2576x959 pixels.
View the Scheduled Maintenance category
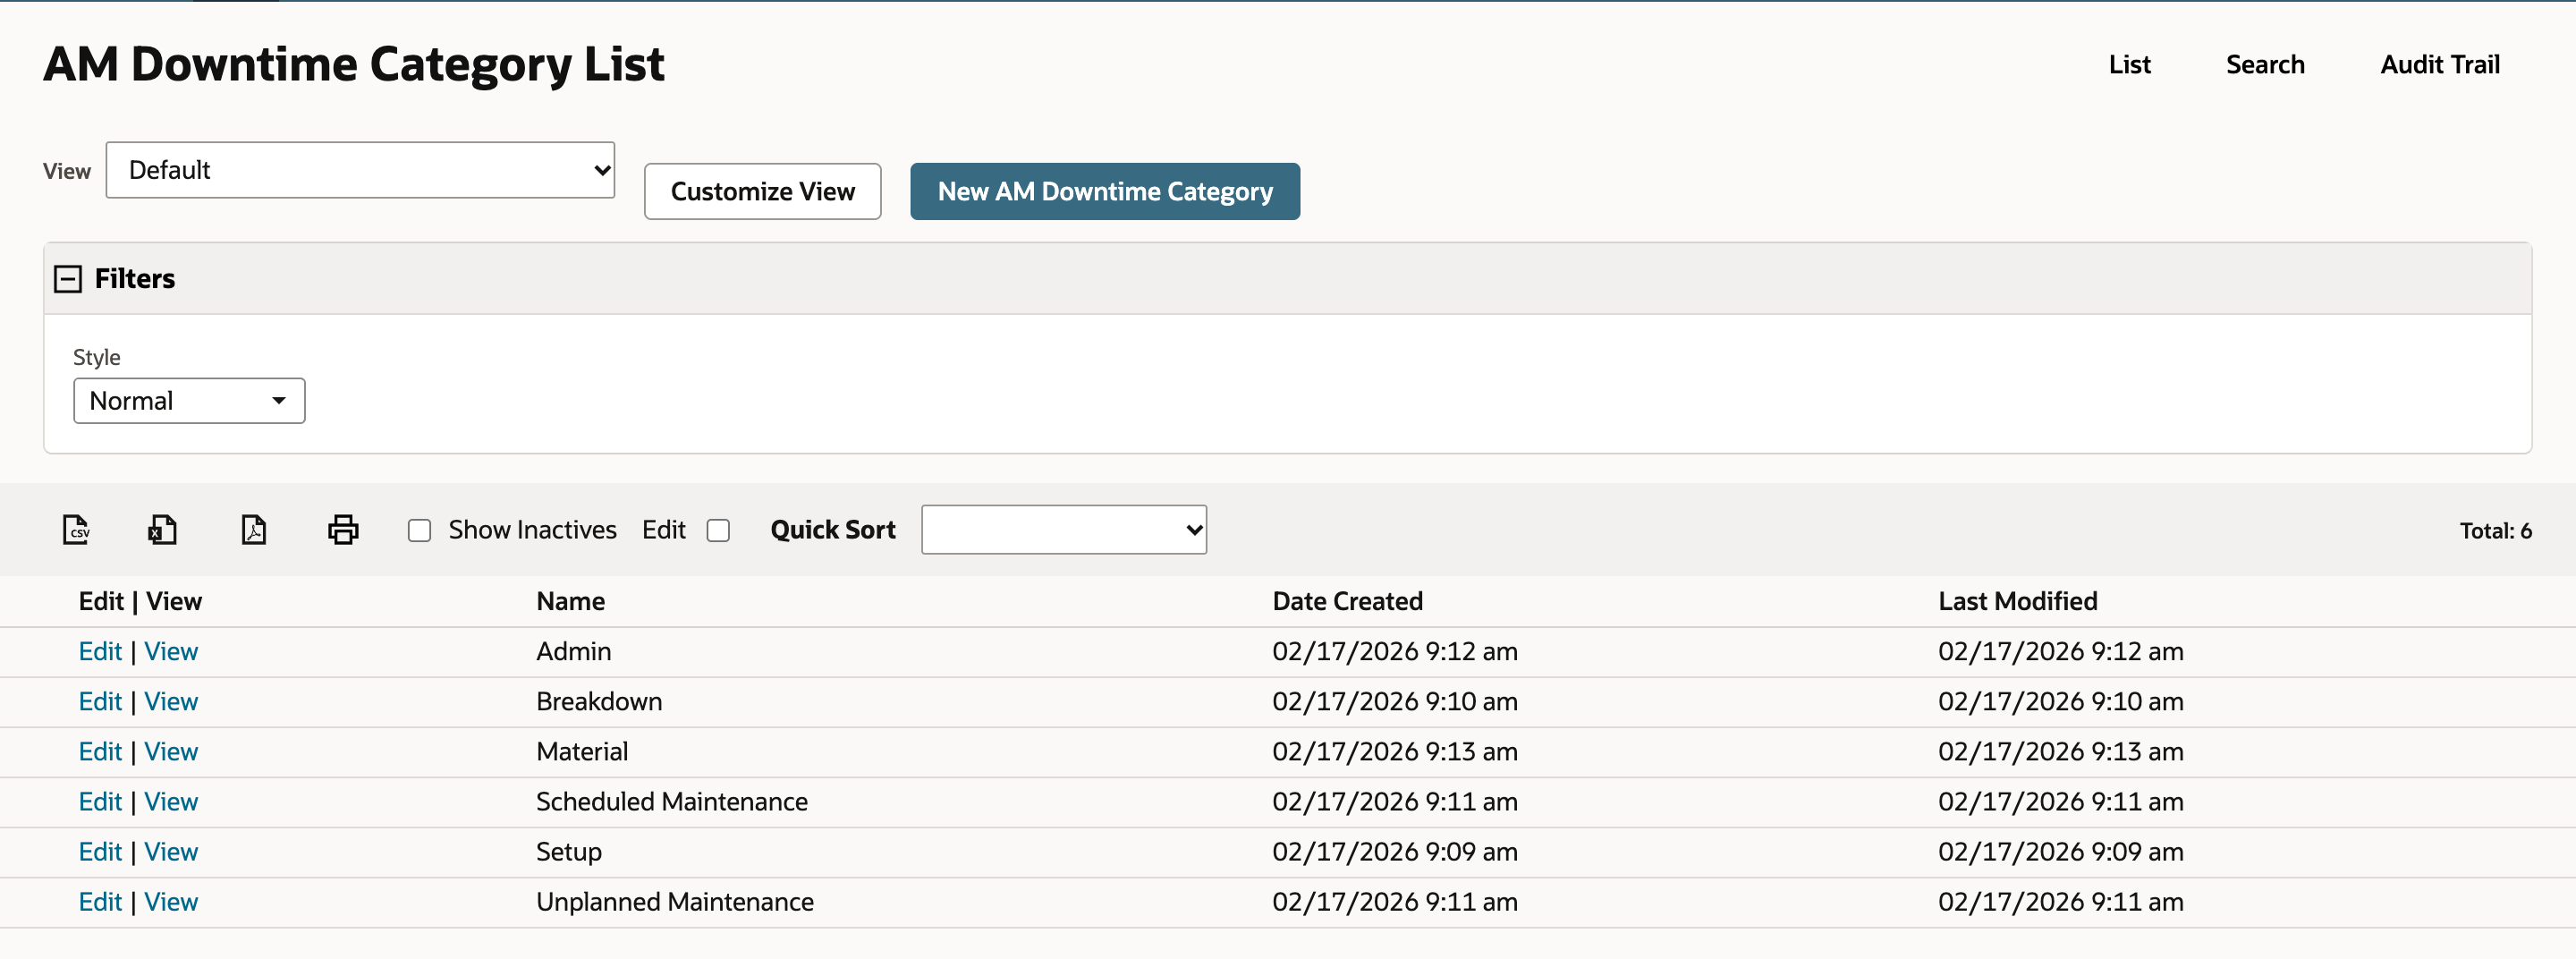coord(171,802)
